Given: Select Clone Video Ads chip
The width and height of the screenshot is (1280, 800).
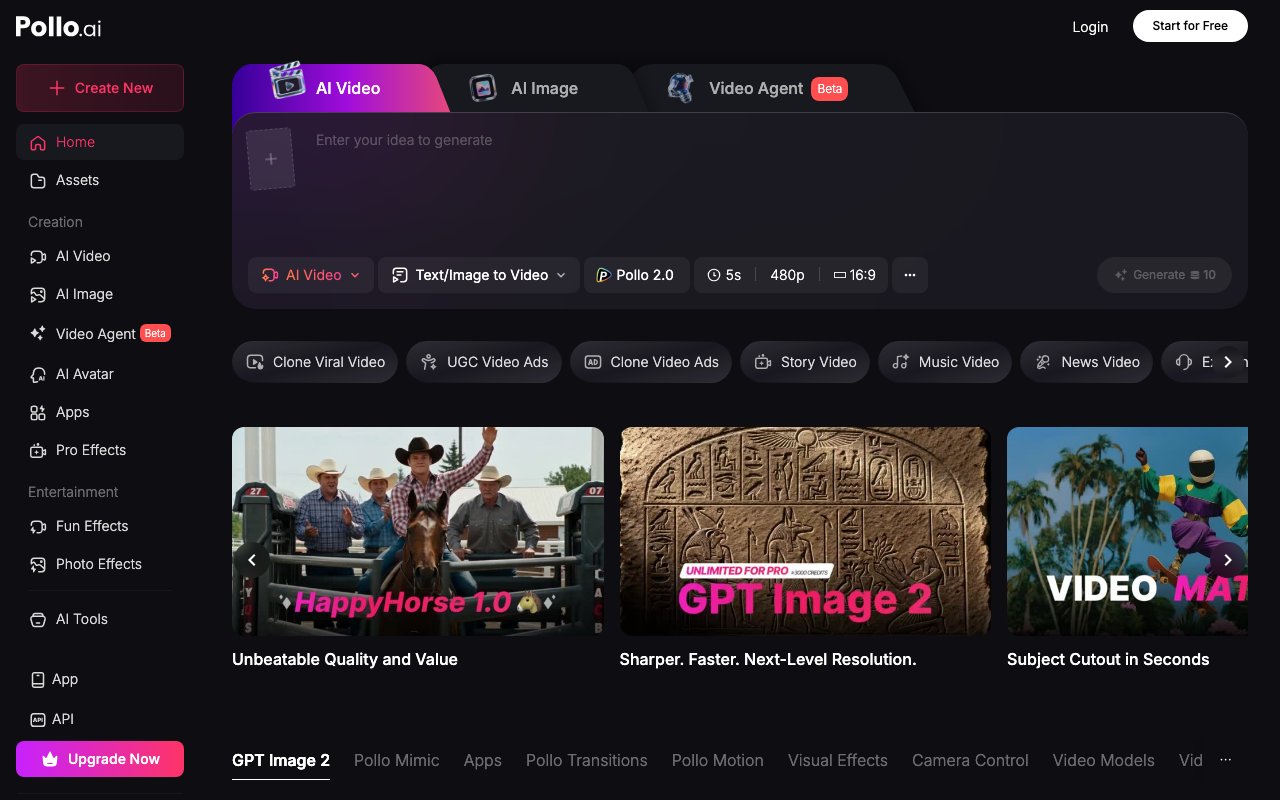Looking at the screenshot, I should click(651, 362).
